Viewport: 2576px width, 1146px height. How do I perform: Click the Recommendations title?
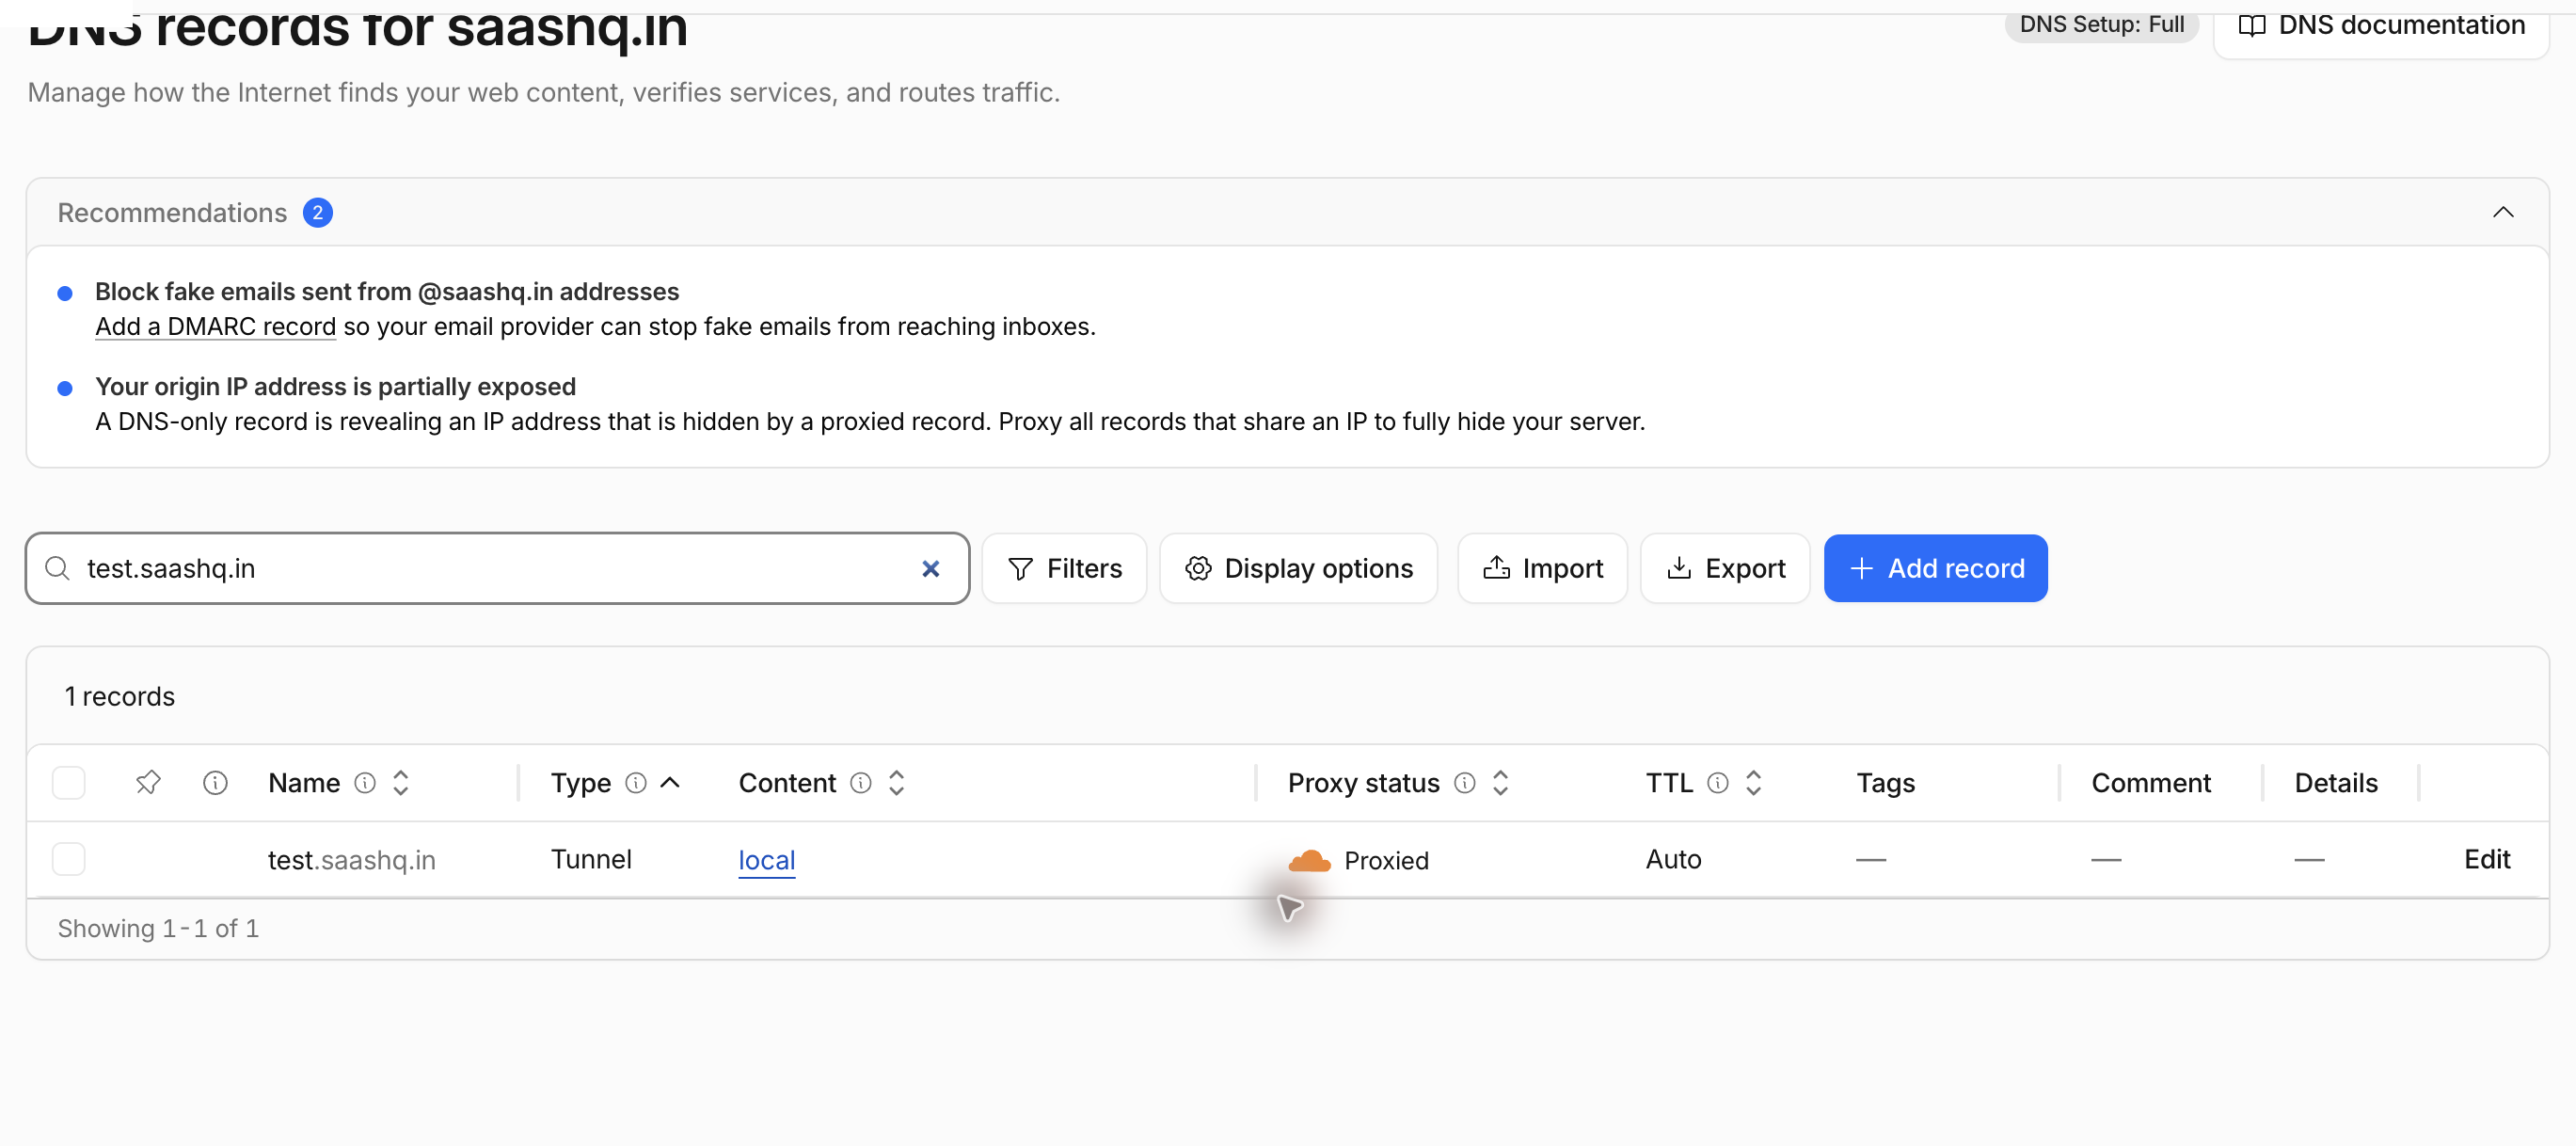click(172, 212)
